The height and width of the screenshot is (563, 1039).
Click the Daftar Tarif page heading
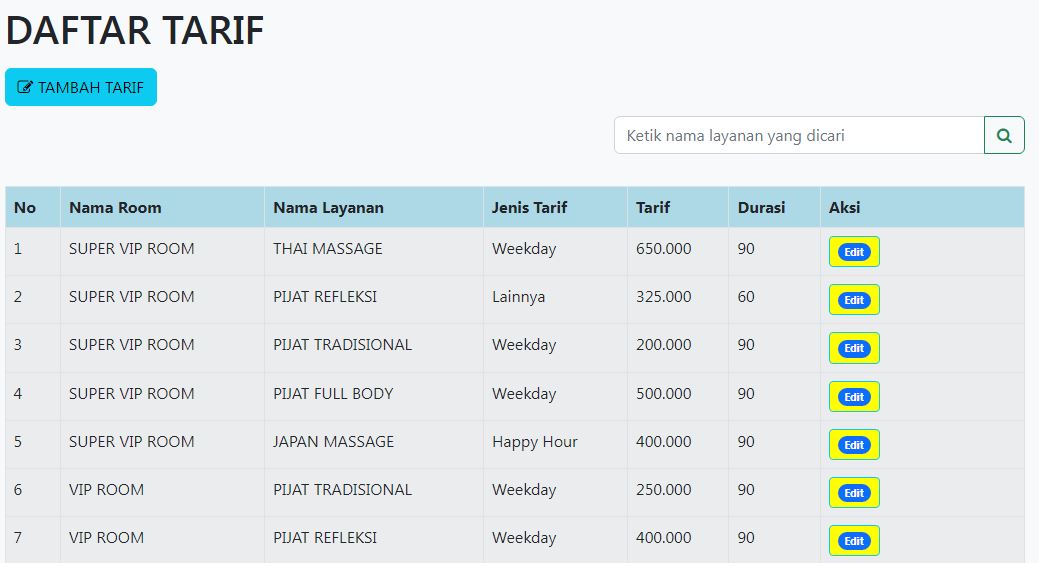pyautogui.click(x=135, y=30)
